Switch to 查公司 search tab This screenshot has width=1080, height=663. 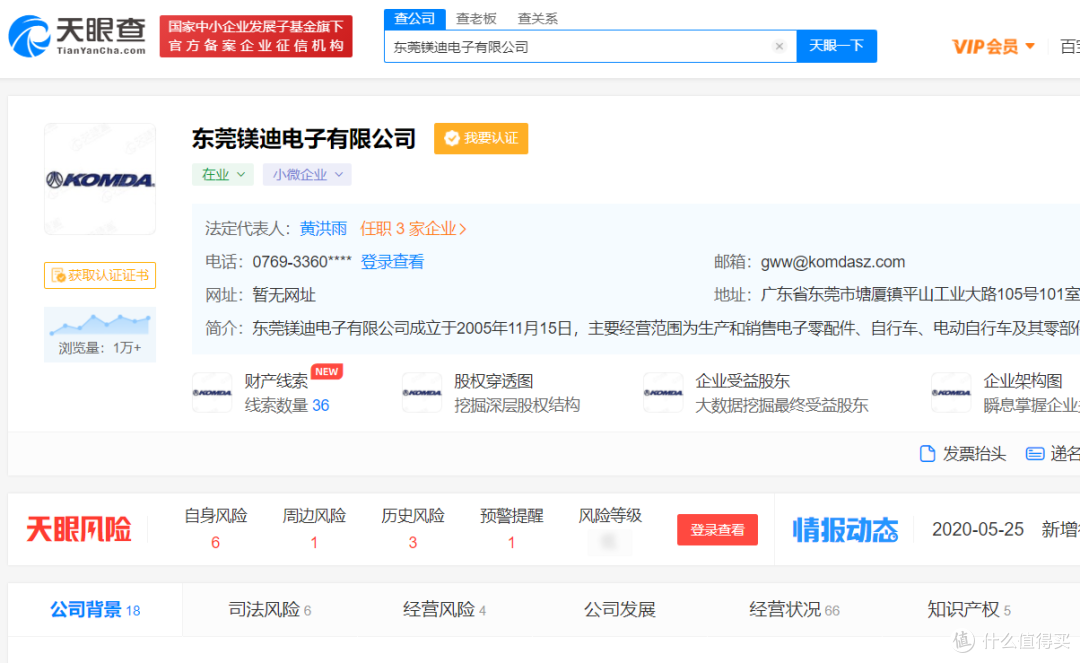[415, 19]
